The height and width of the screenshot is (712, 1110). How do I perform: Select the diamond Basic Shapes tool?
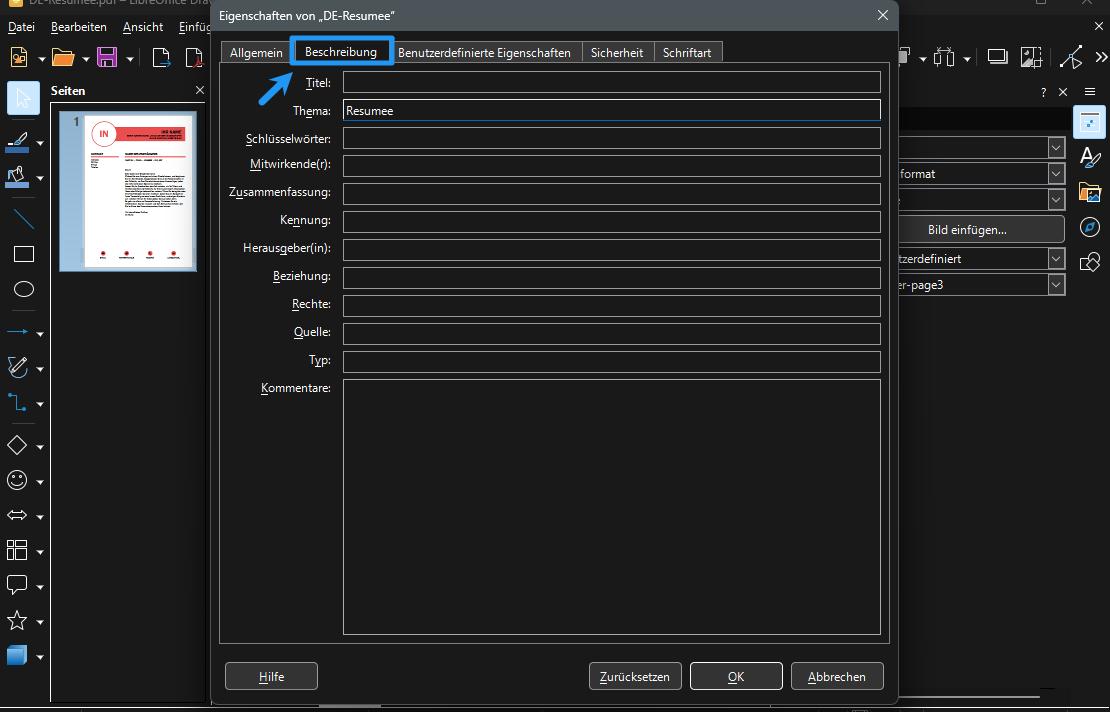click(17, 445)
